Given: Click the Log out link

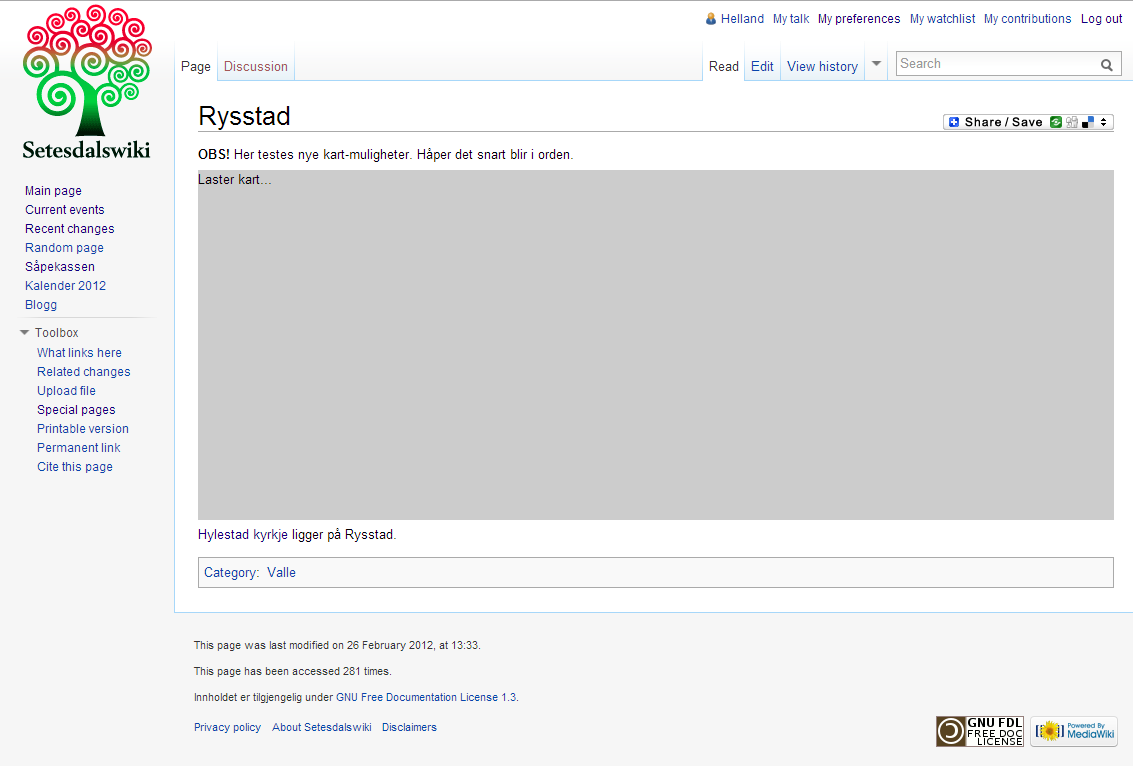Looking at the screenshot, I should 1101,19.
